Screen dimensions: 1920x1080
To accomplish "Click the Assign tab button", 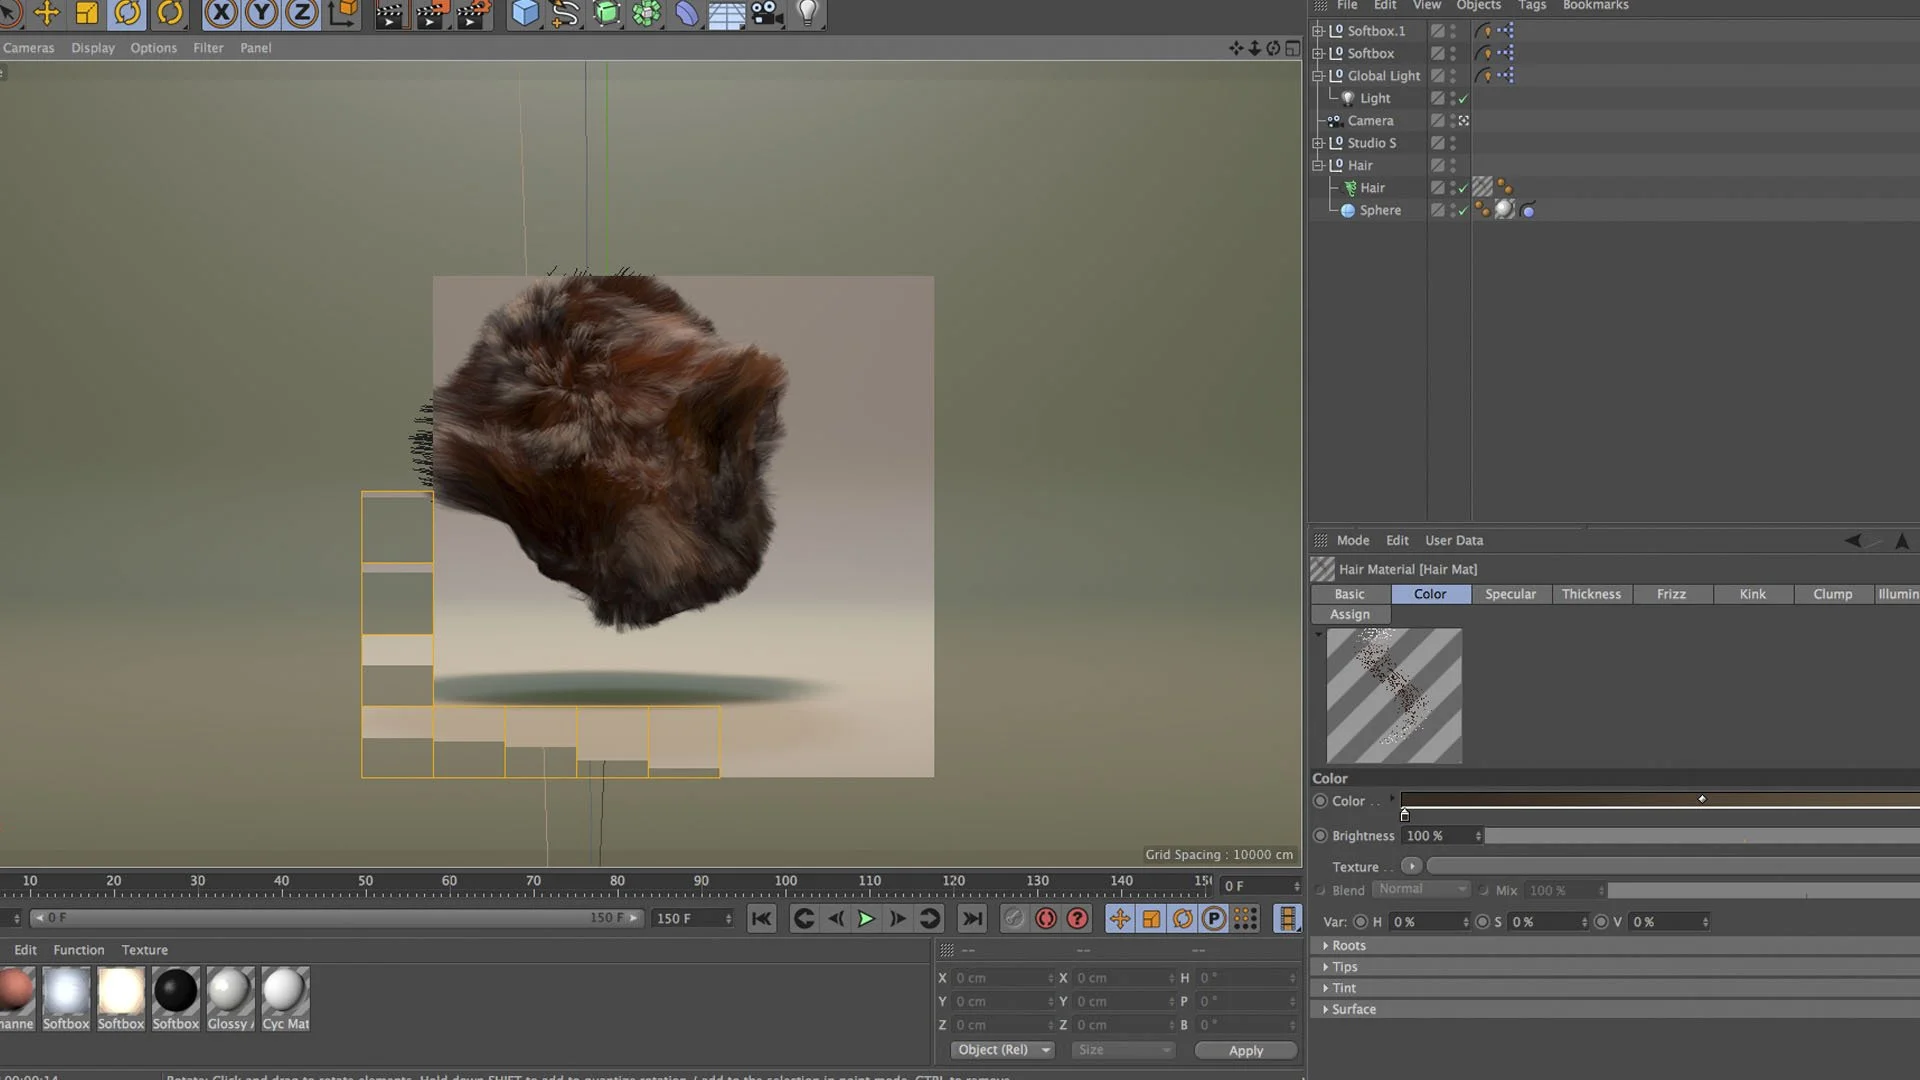I will [1350, 615].
